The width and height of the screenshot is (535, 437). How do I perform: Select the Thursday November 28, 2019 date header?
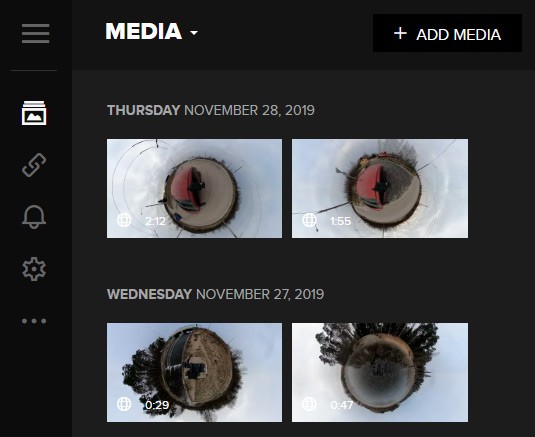pyautogui.click(x=211, y=111)
